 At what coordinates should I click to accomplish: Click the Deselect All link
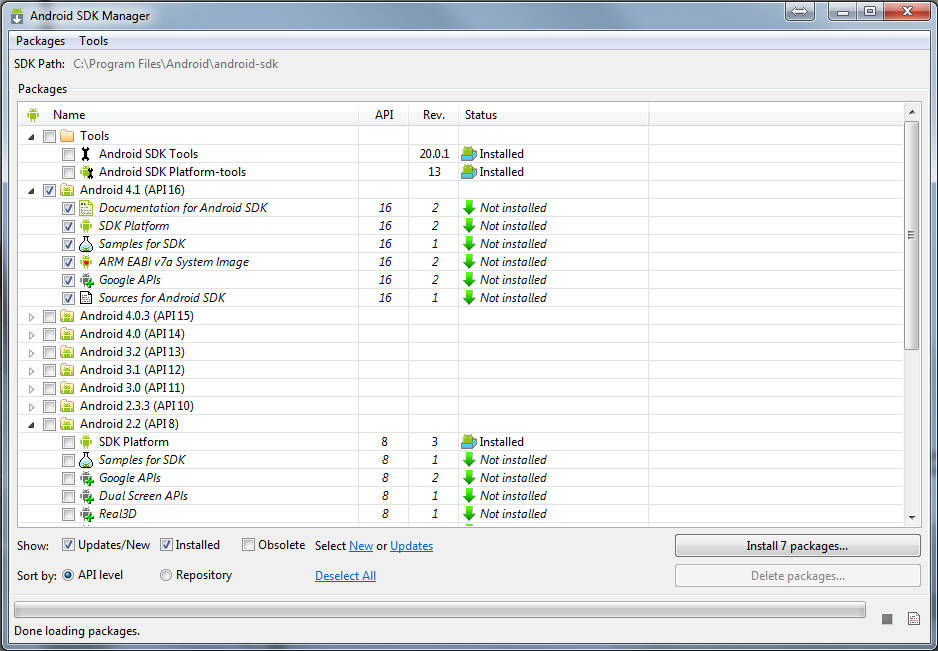point(345,576)
